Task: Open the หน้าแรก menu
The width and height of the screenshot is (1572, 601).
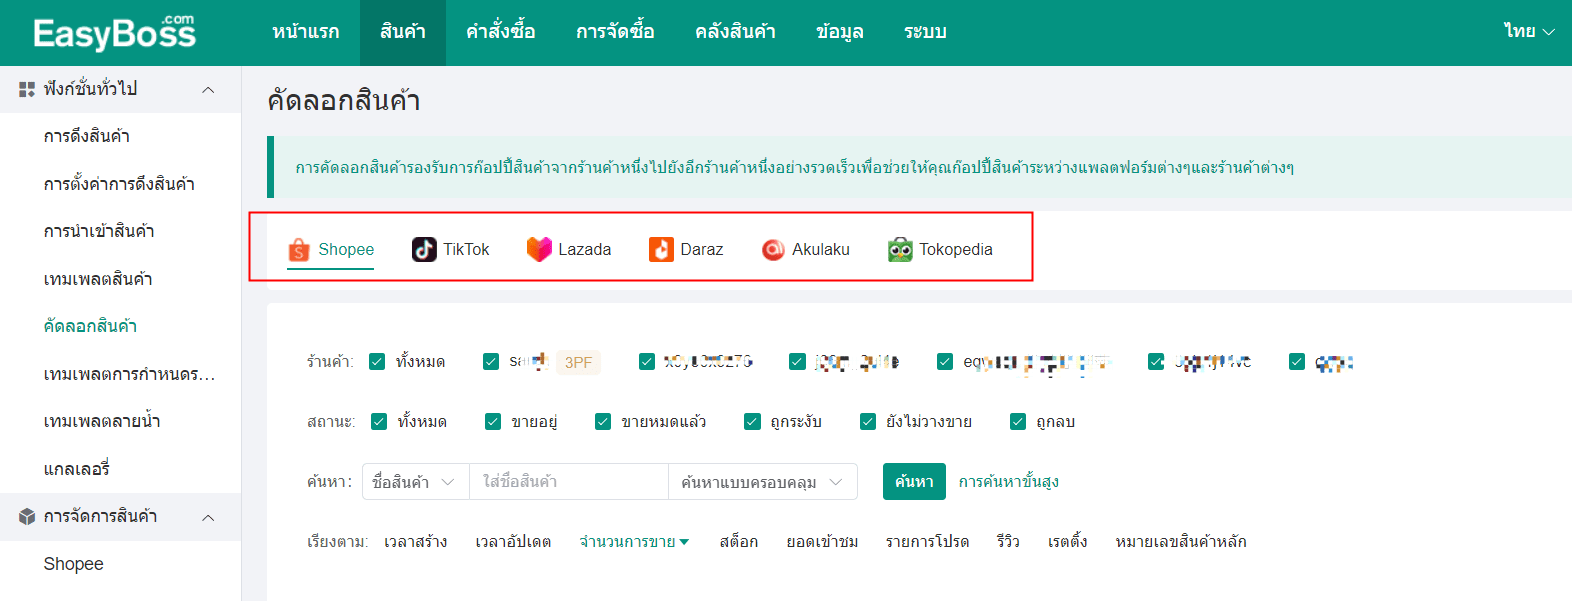Action: click(x=306, y=32)
